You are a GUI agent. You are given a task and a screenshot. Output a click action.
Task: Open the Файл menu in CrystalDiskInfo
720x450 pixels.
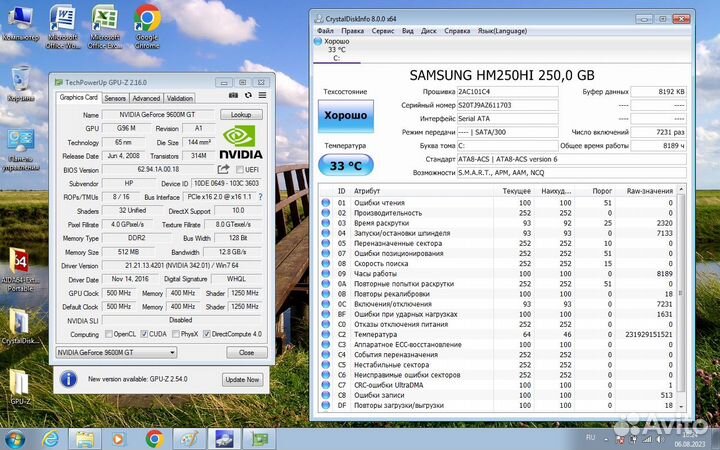point(325,31)
